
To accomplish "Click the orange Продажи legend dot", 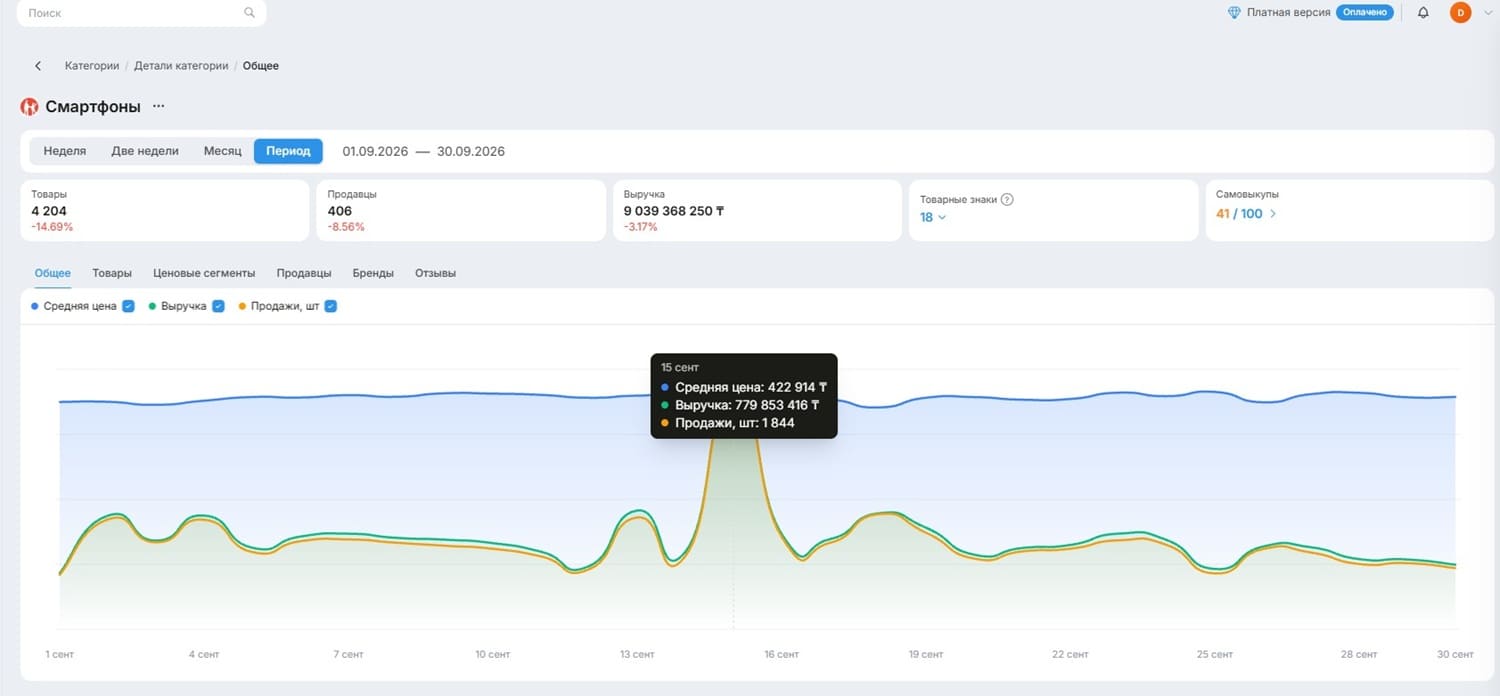I will pos(242,306).
